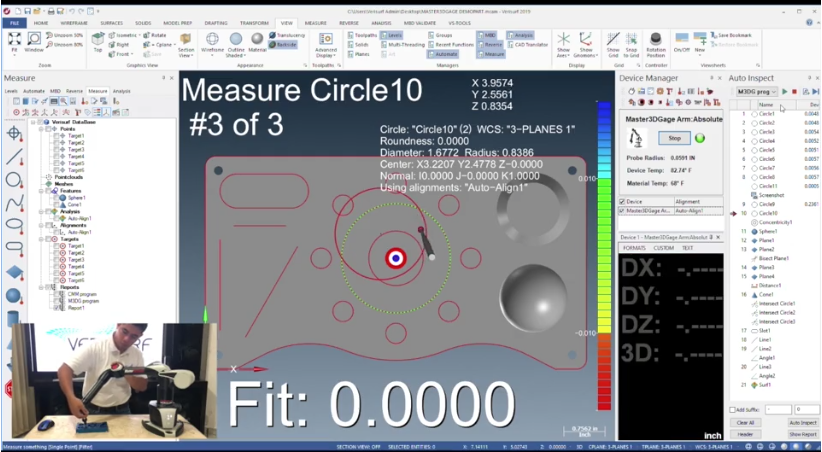Select the plane measure tool in sidebar
Viewport: 822px width, 452px height.
(14, 272)
